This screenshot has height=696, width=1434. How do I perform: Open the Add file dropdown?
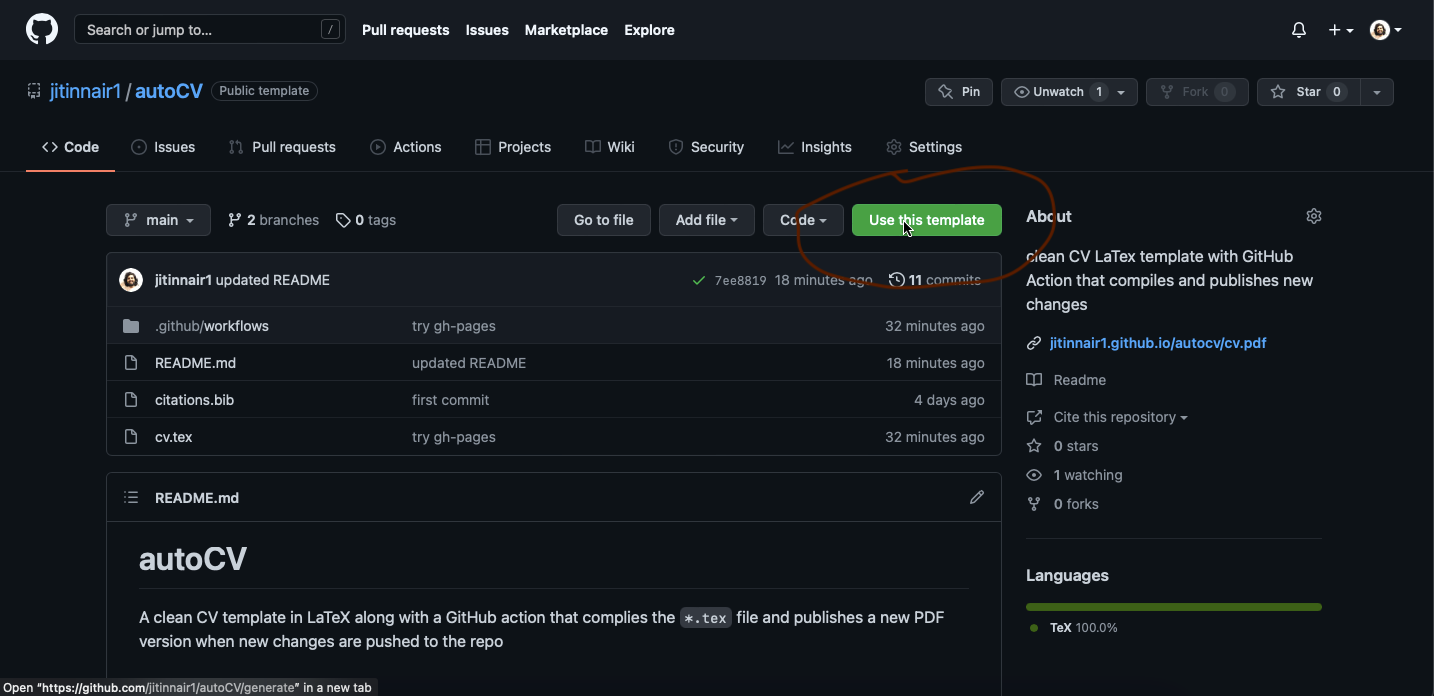707,220
